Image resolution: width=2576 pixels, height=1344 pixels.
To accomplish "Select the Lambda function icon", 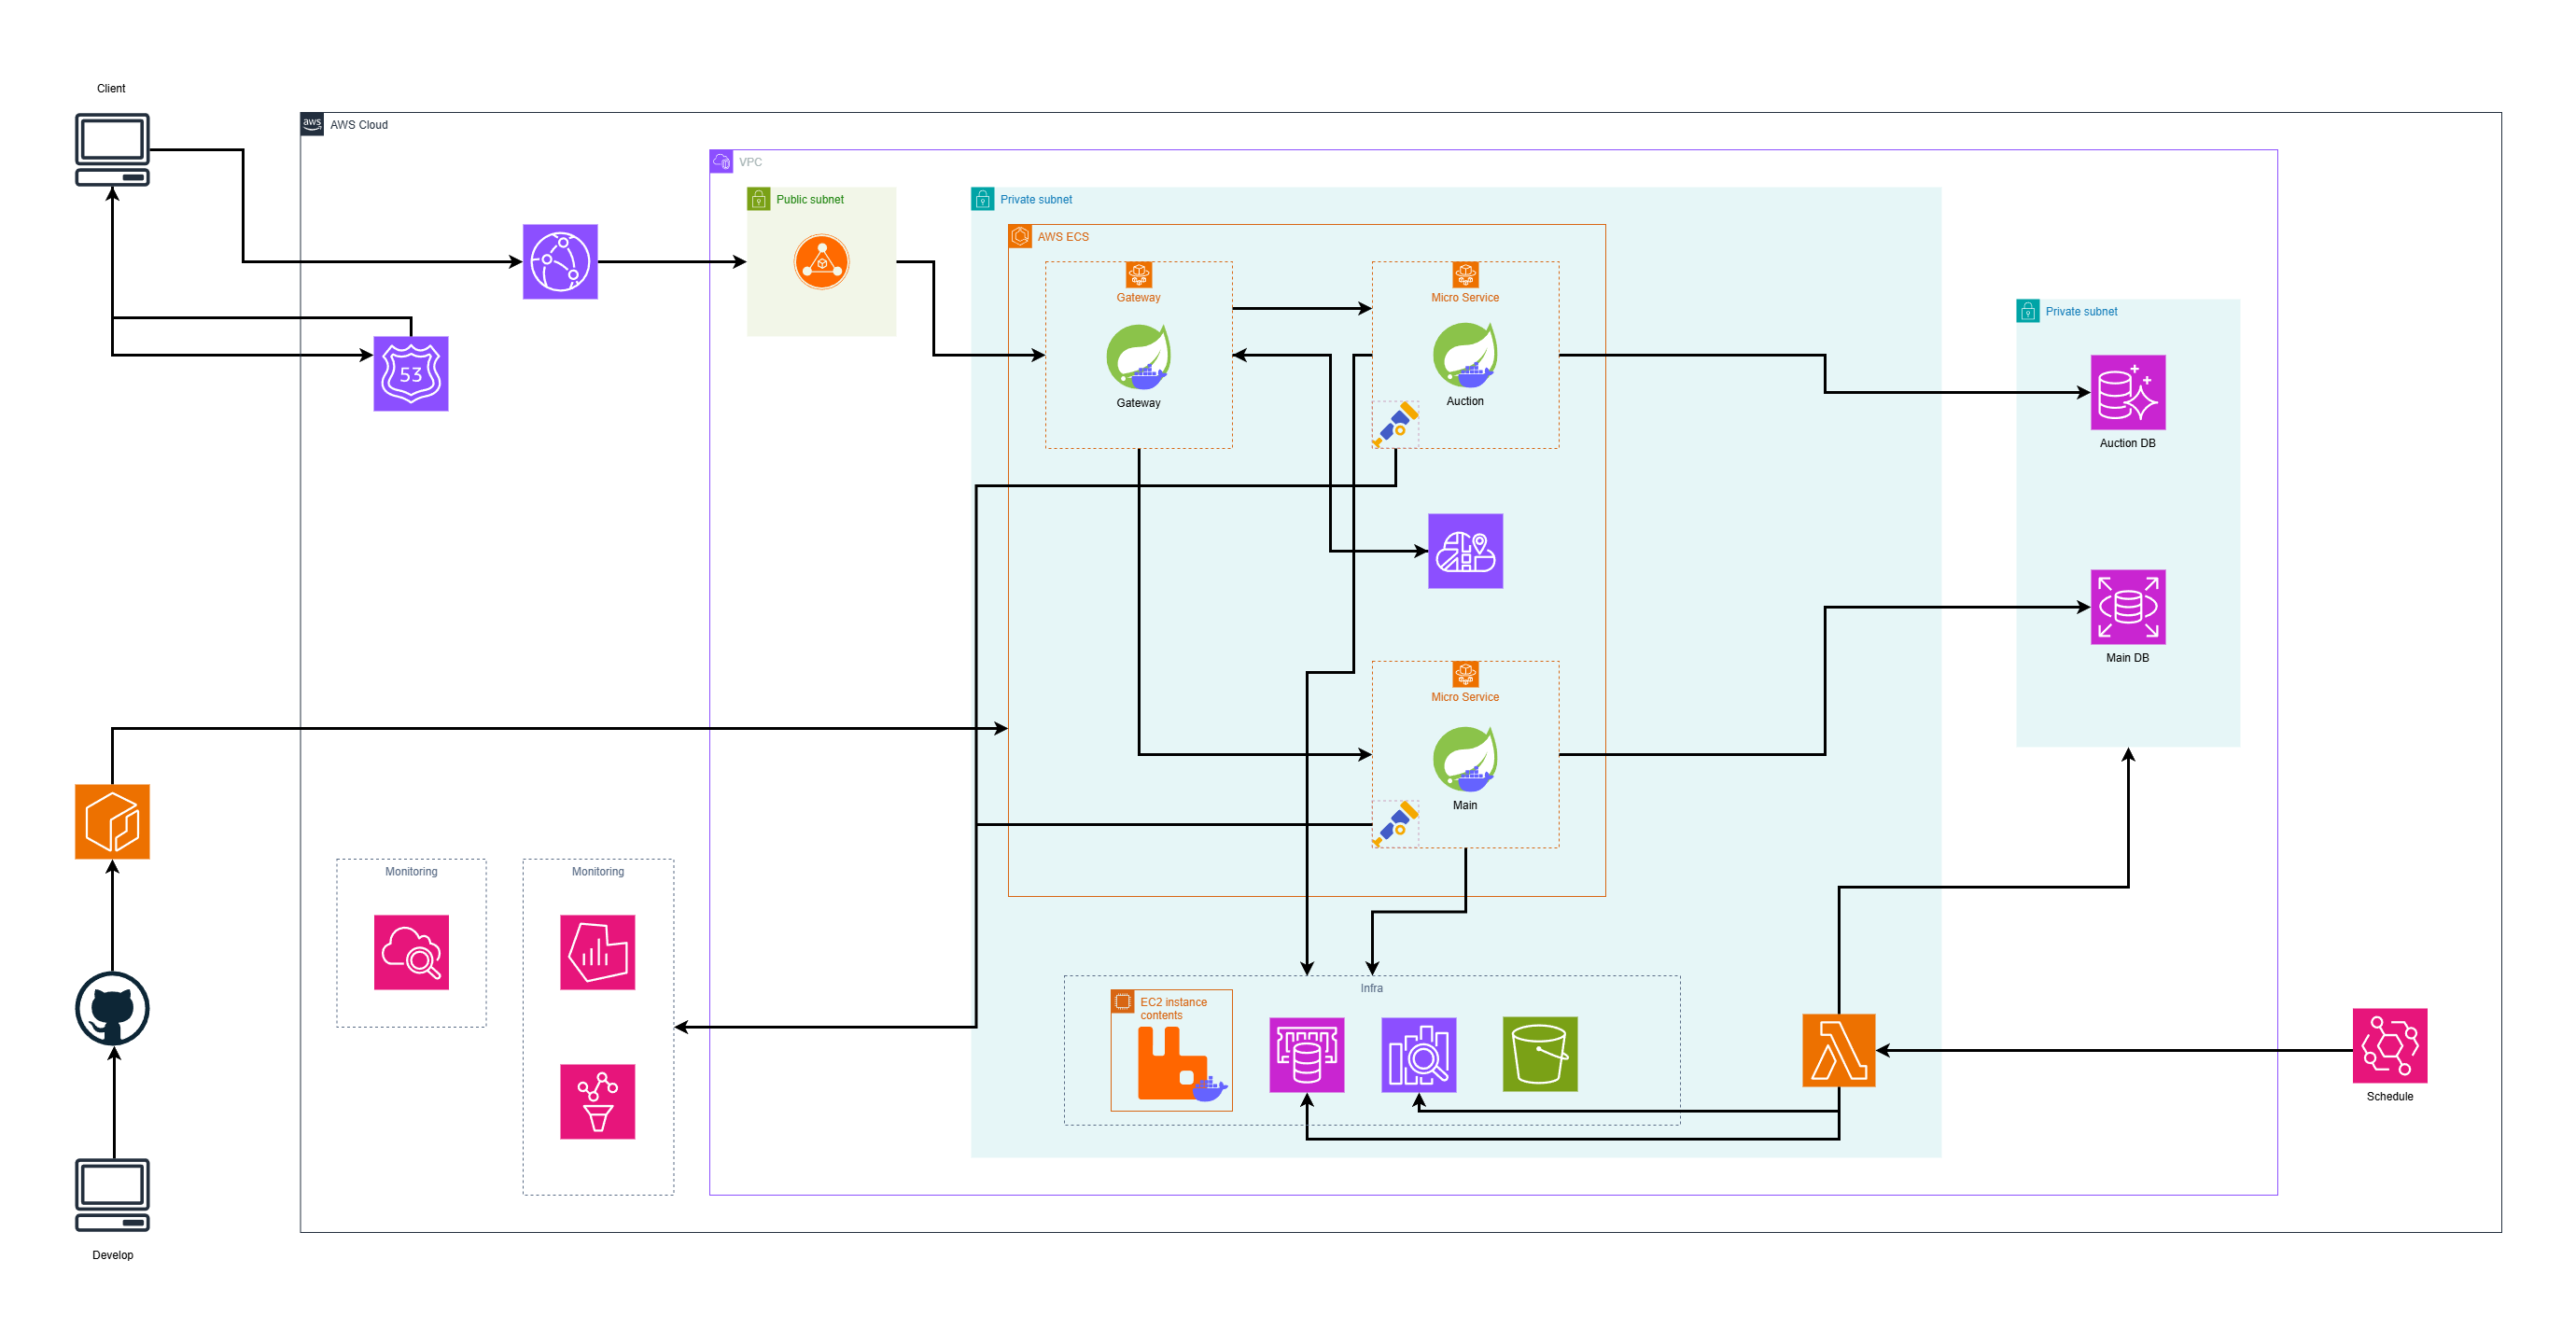I will (x=1838, y=1050).
